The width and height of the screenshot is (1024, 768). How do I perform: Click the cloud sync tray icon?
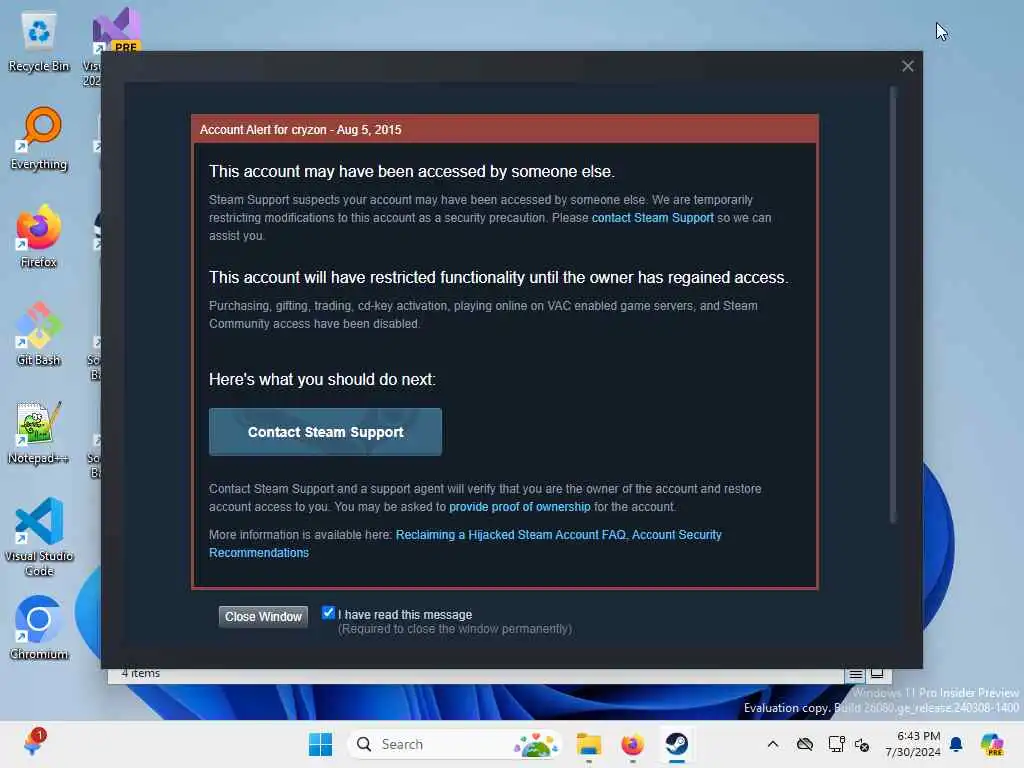tap(805, 744)
